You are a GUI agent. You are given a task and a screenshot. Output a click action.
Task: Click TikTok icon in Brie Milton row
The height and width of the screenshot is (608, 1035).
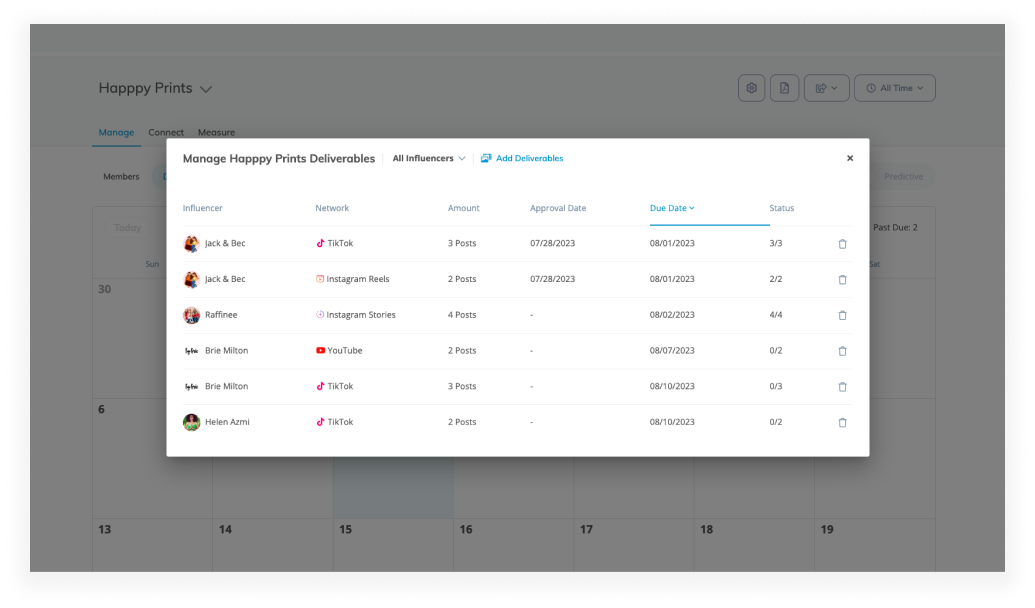pos(320,386)
